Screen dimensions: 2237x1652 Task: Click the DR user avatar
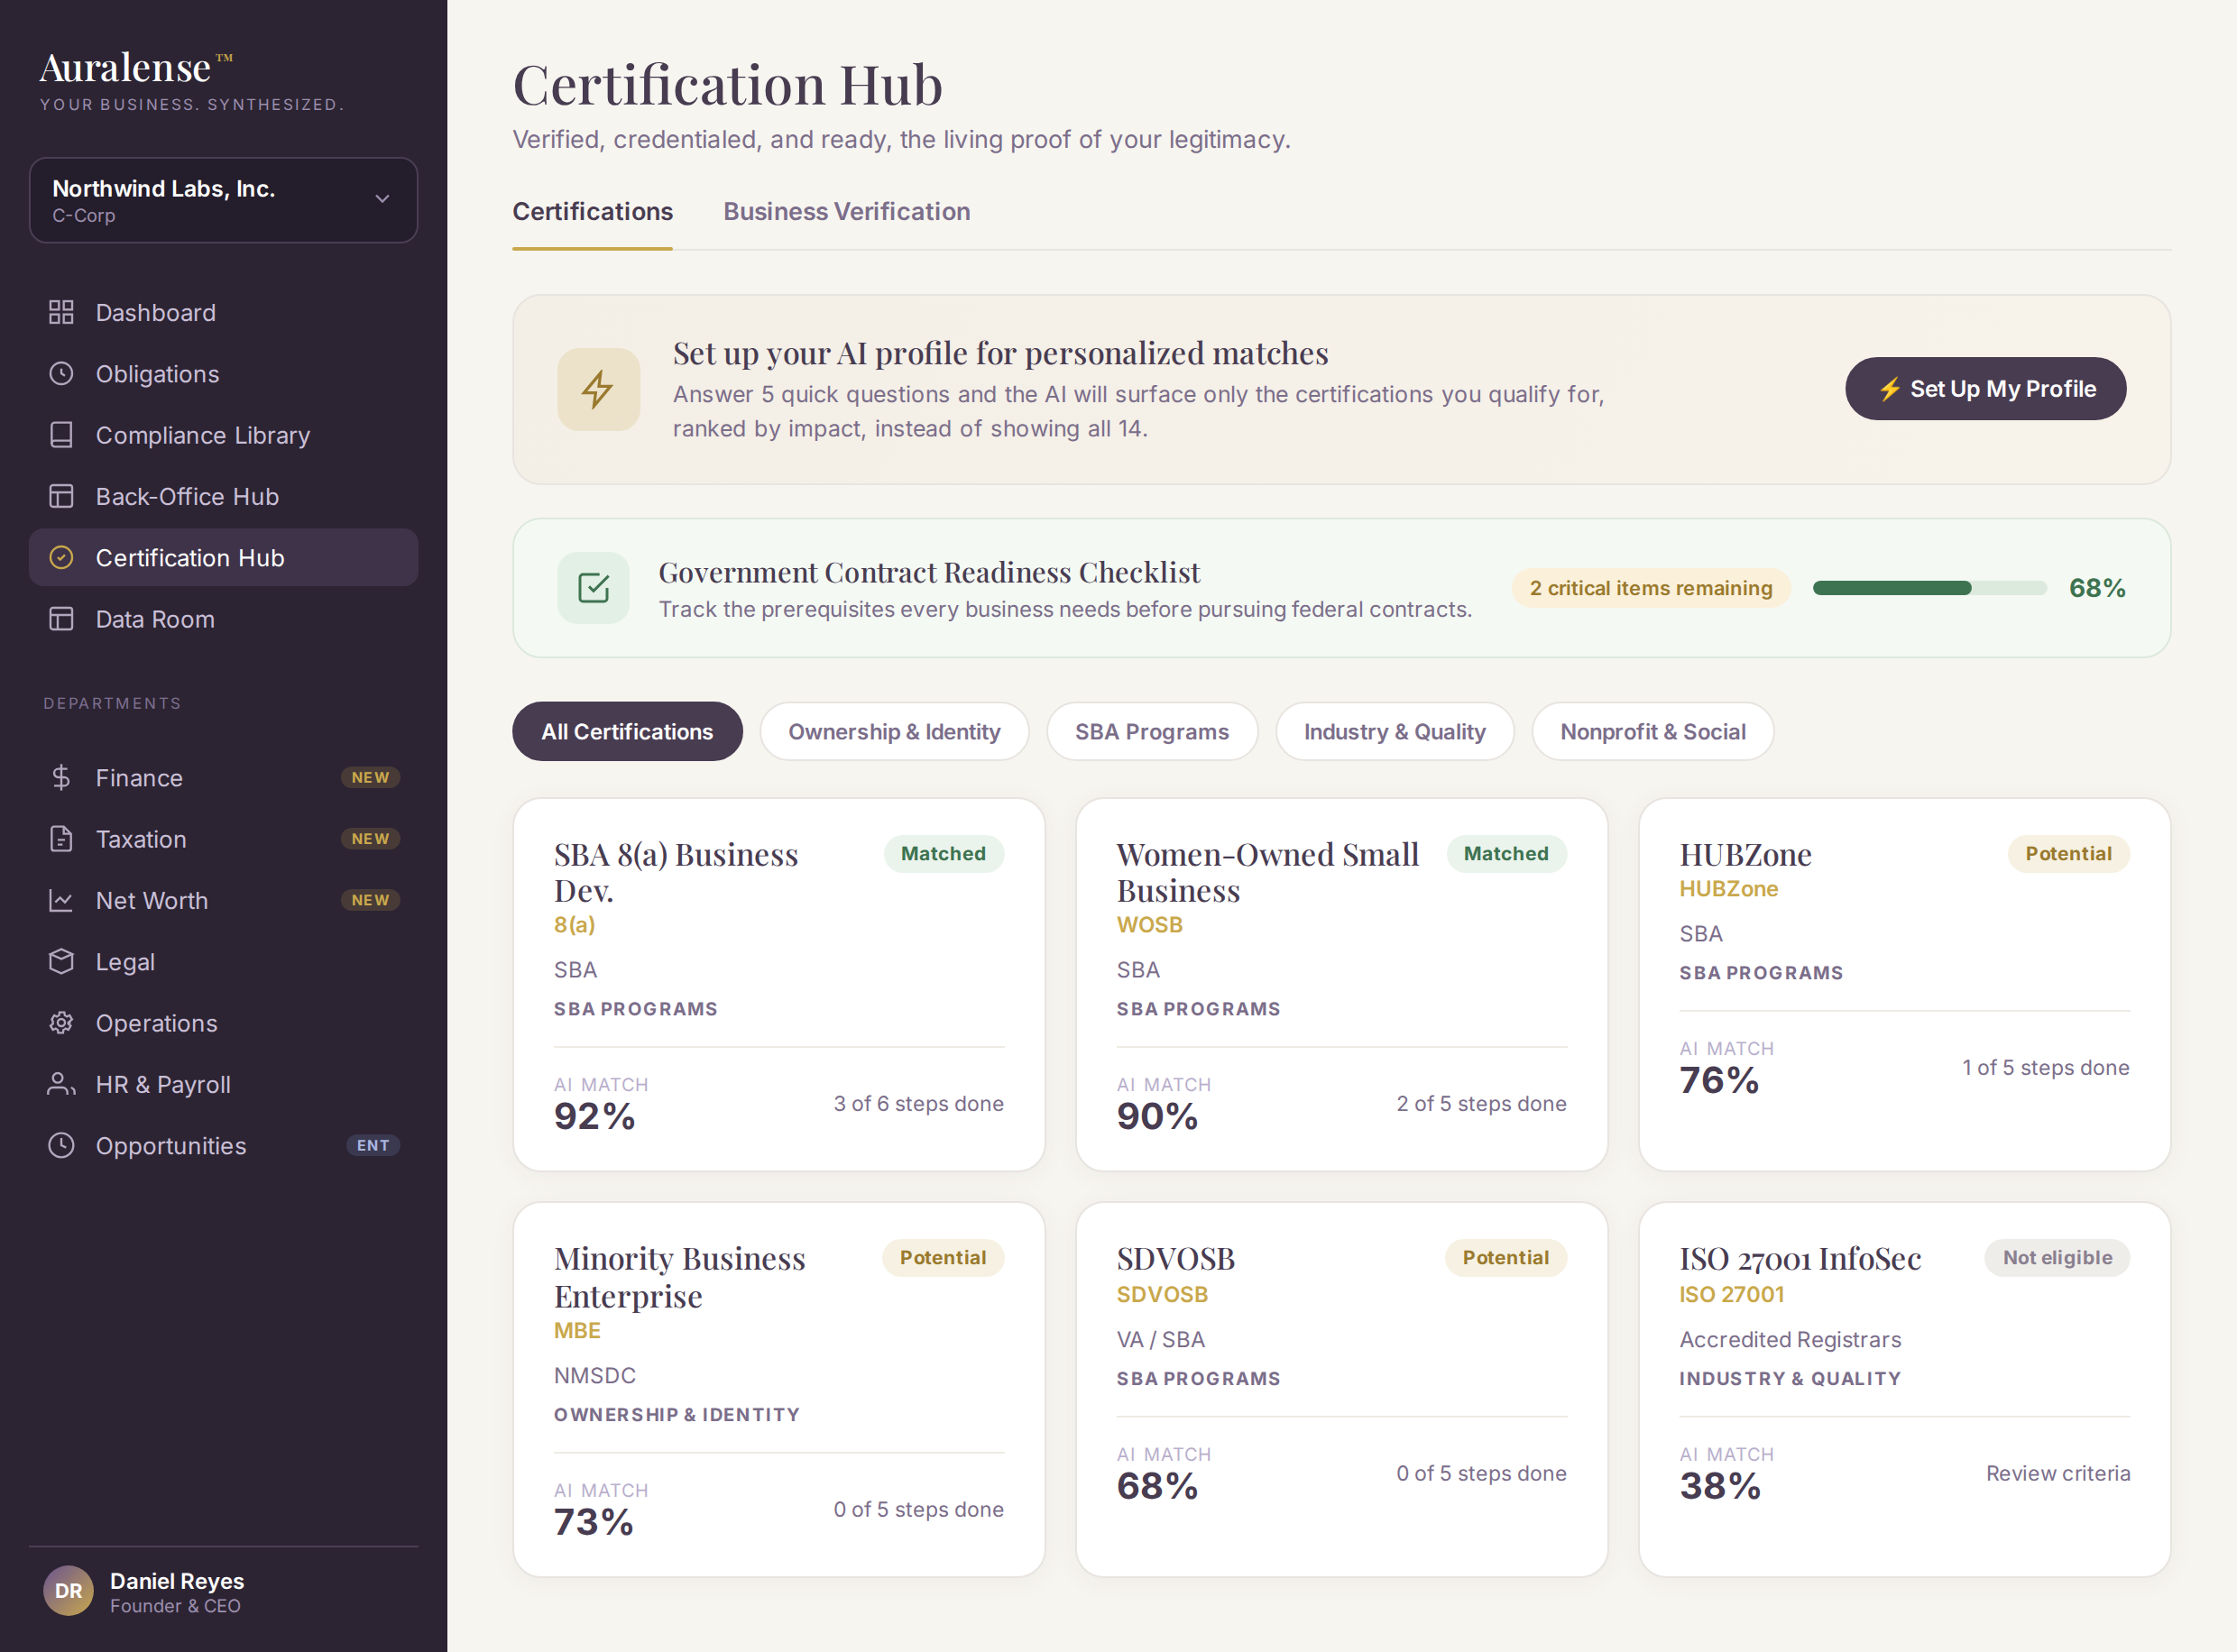point(68,1591)
